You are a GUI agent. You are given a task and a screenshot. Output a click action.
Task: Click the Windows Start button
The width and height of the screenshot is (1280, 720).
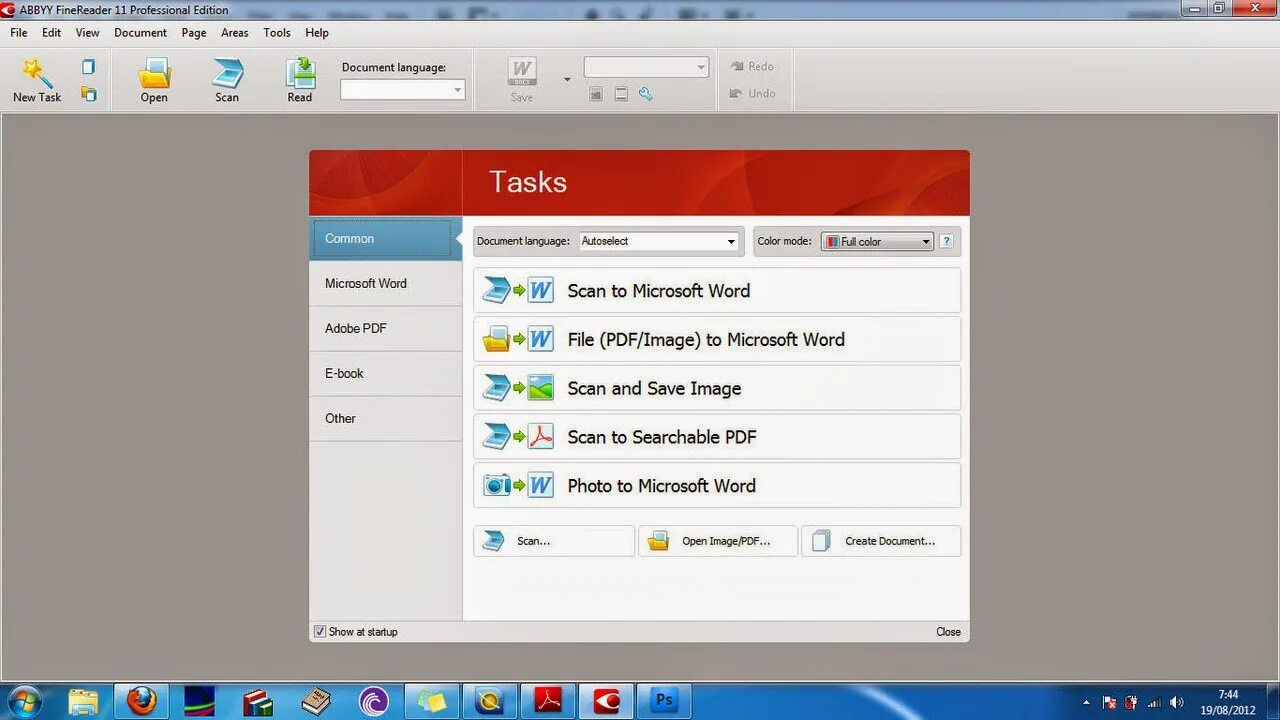coord(25,701)
